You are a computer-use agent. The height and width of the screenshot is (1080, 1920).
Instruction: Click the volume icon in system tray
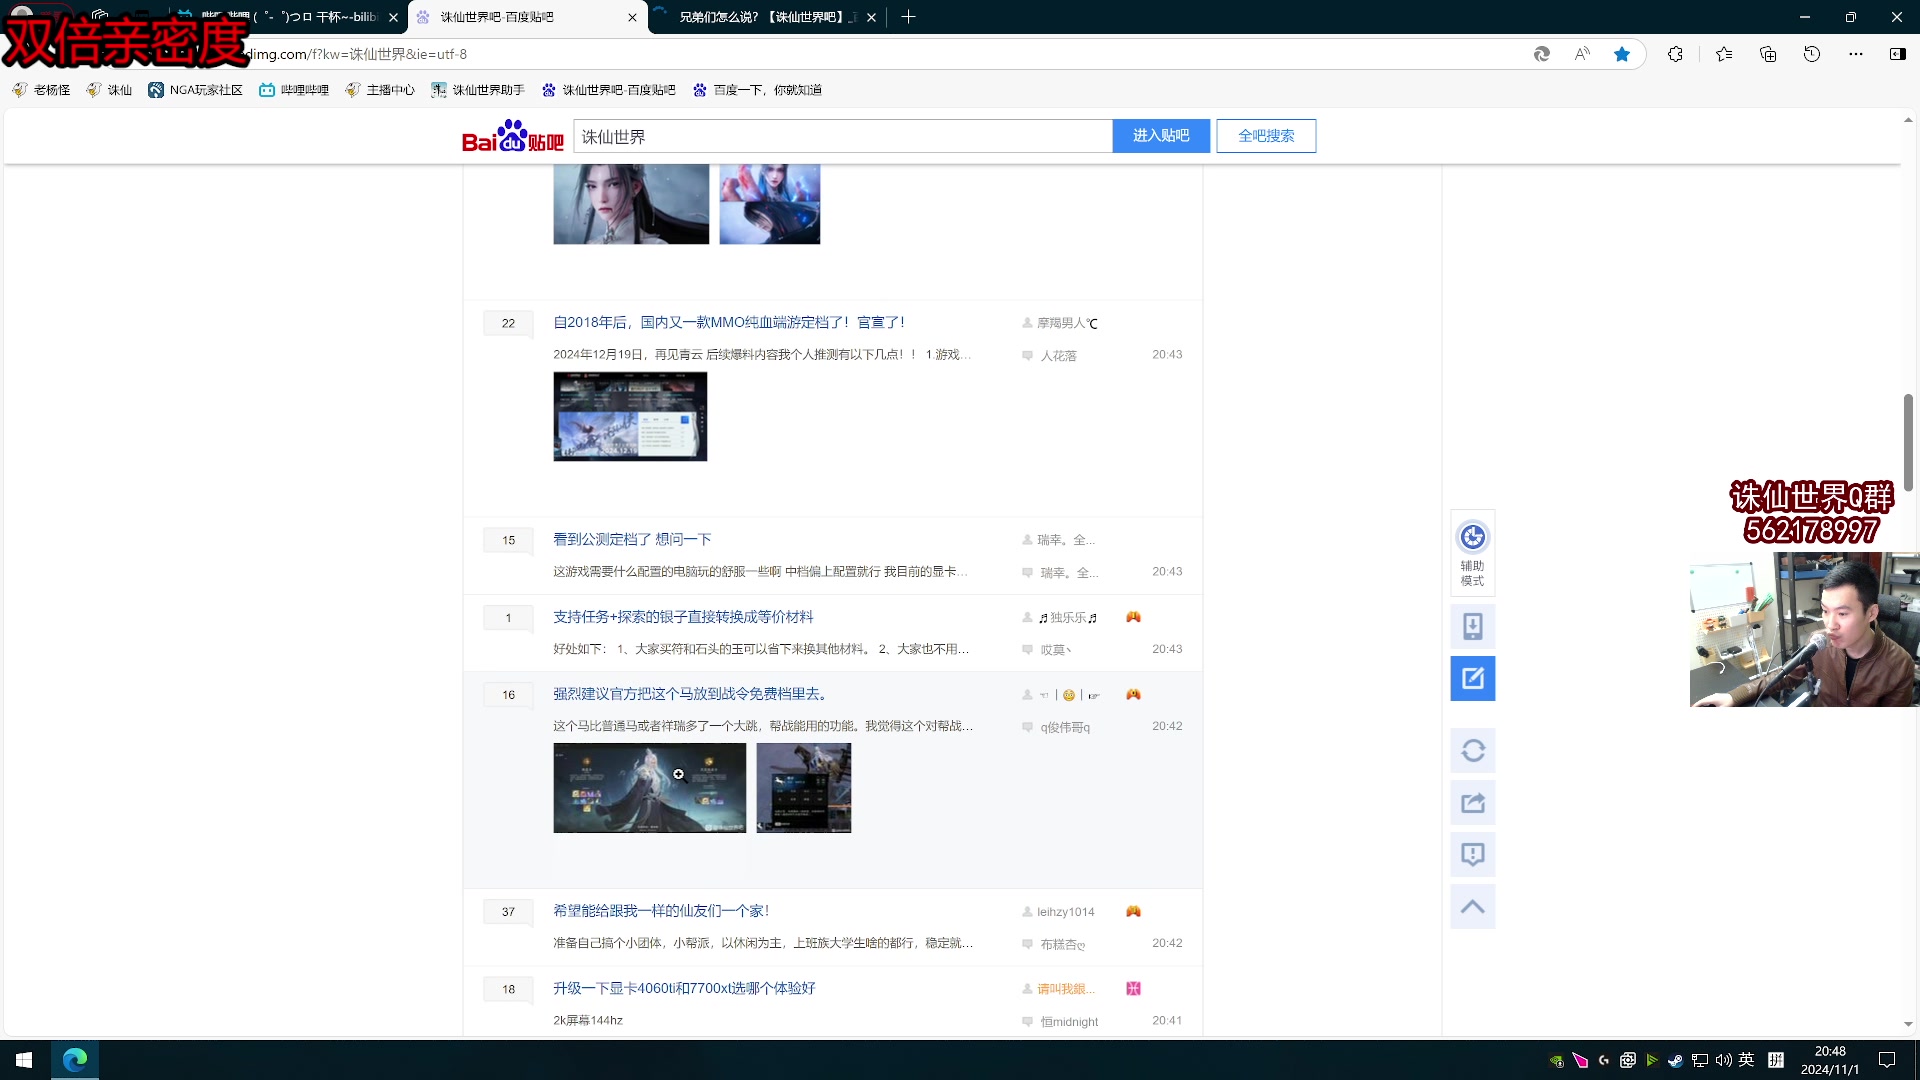click(1723, 1060)
